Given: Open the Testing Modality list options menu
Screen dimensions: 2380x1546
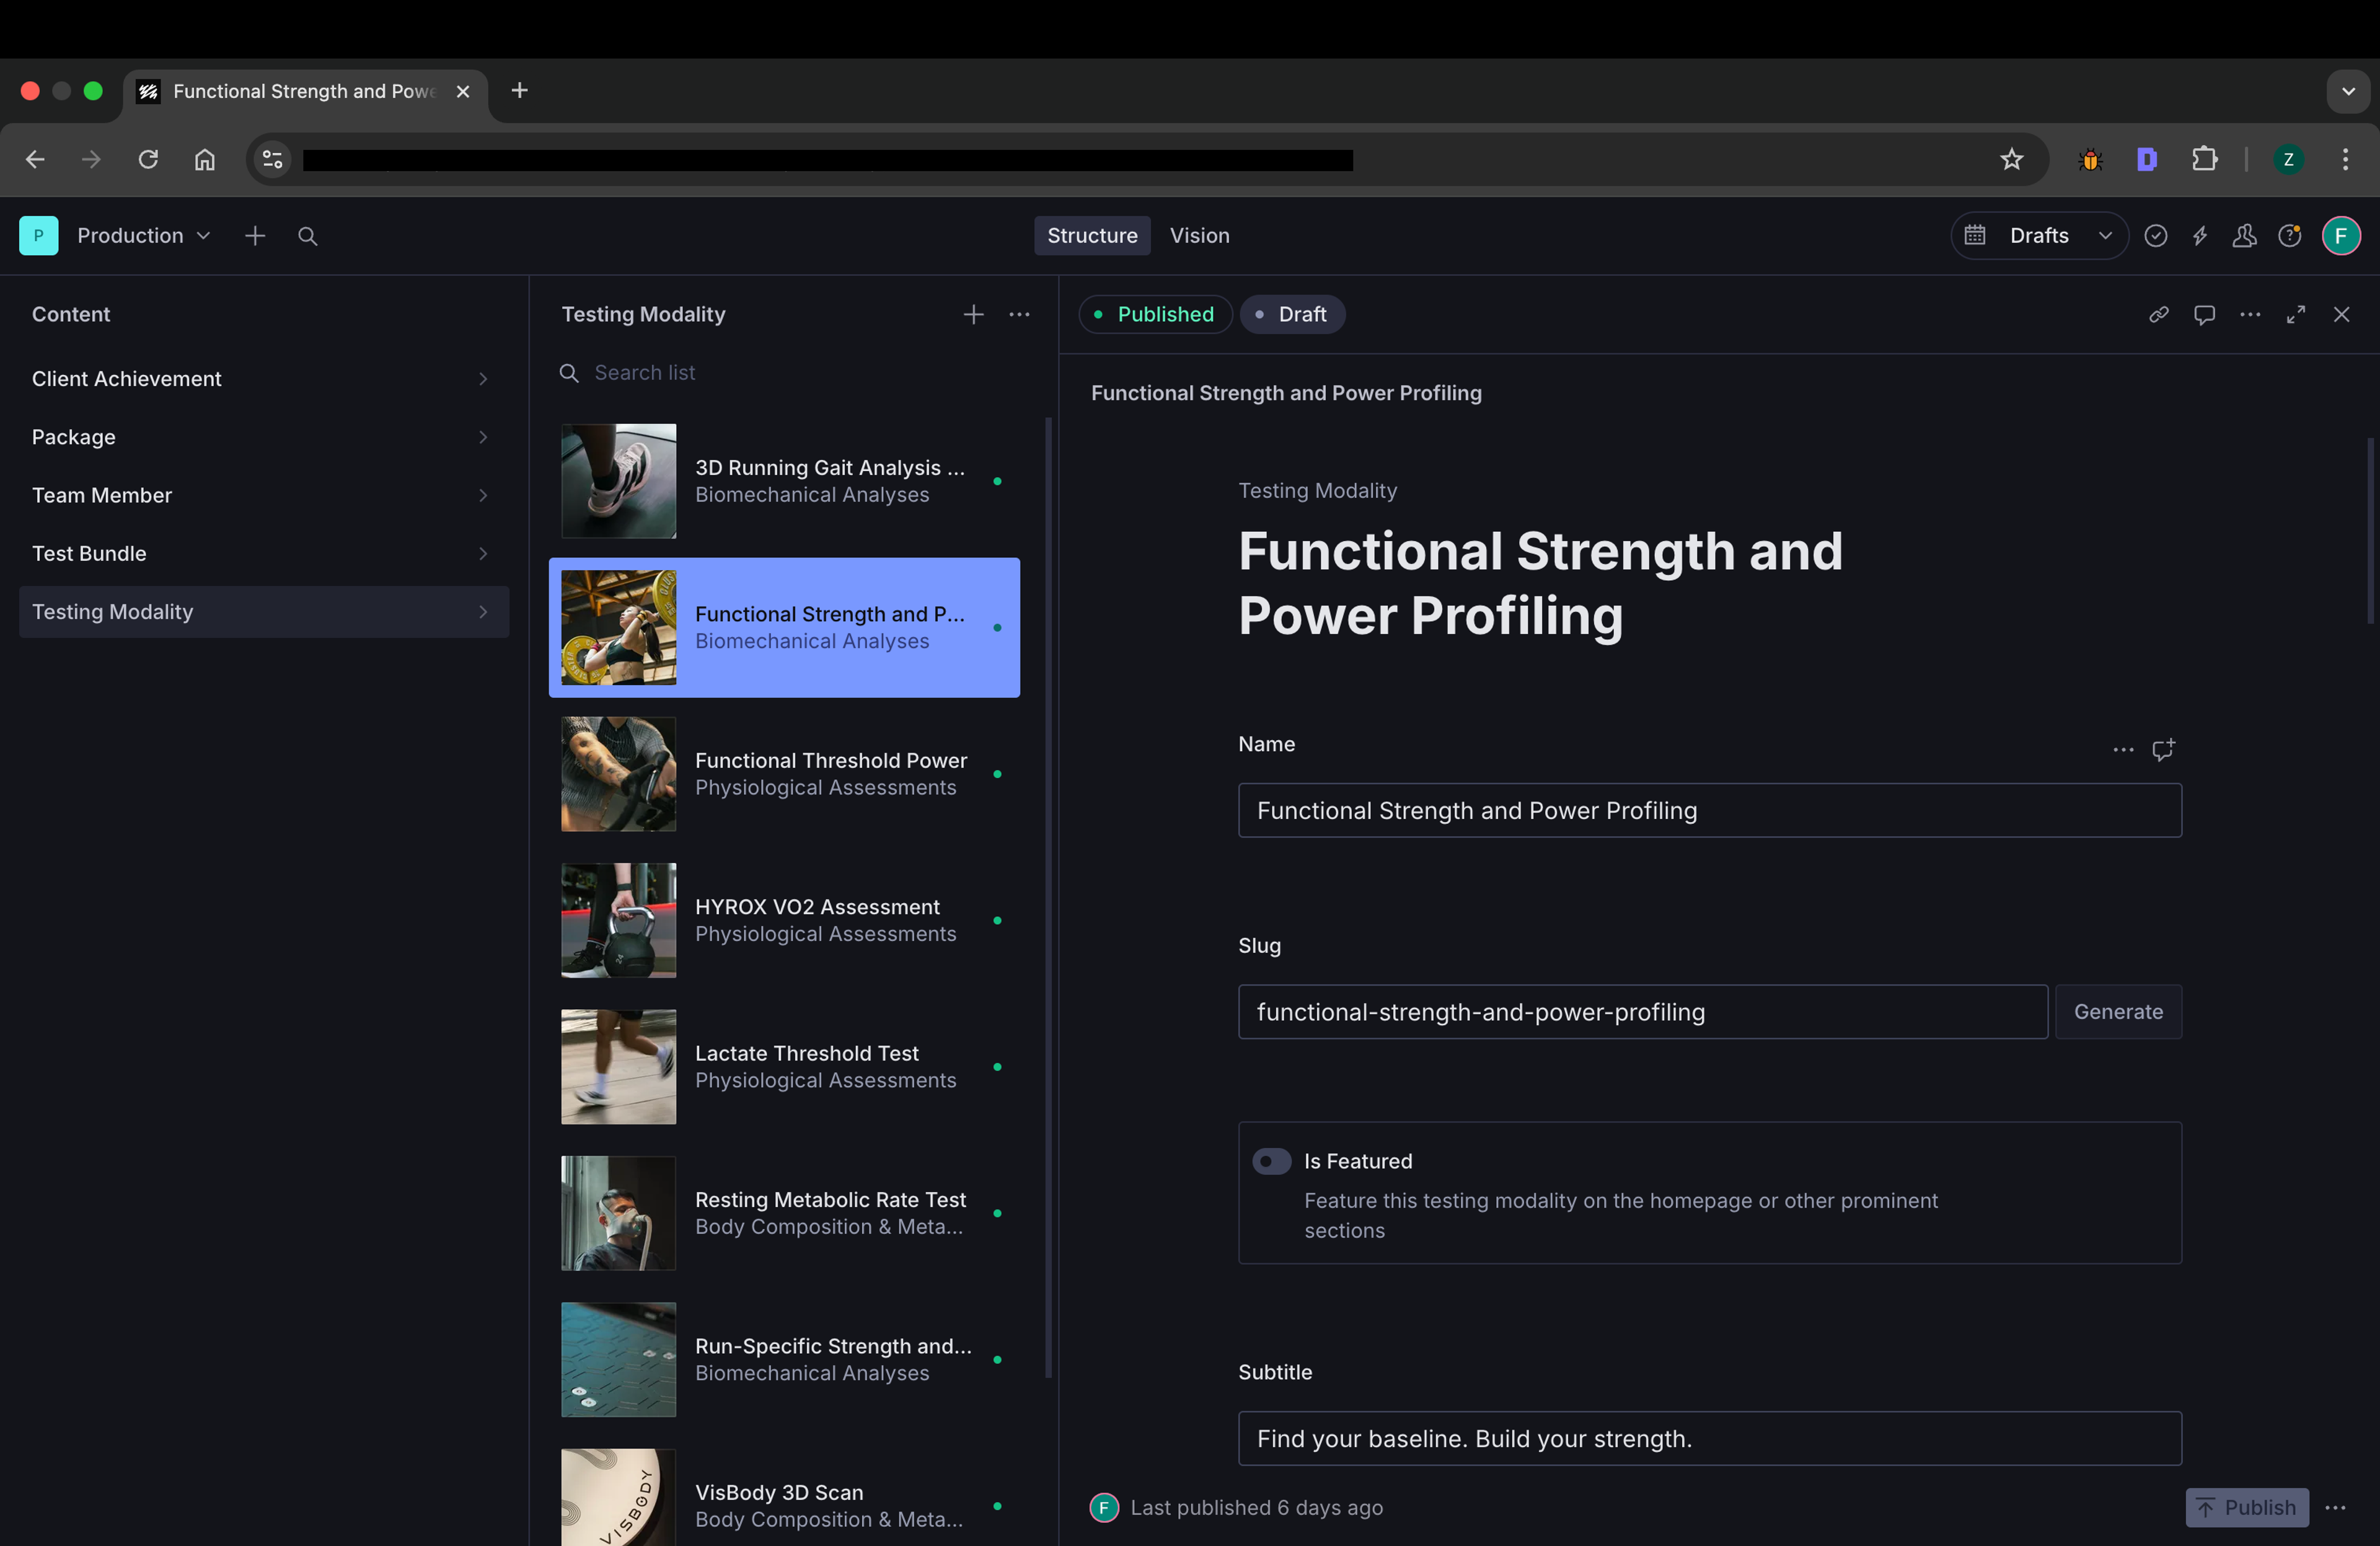Looking at the screenshot, I should point(1019,315).
